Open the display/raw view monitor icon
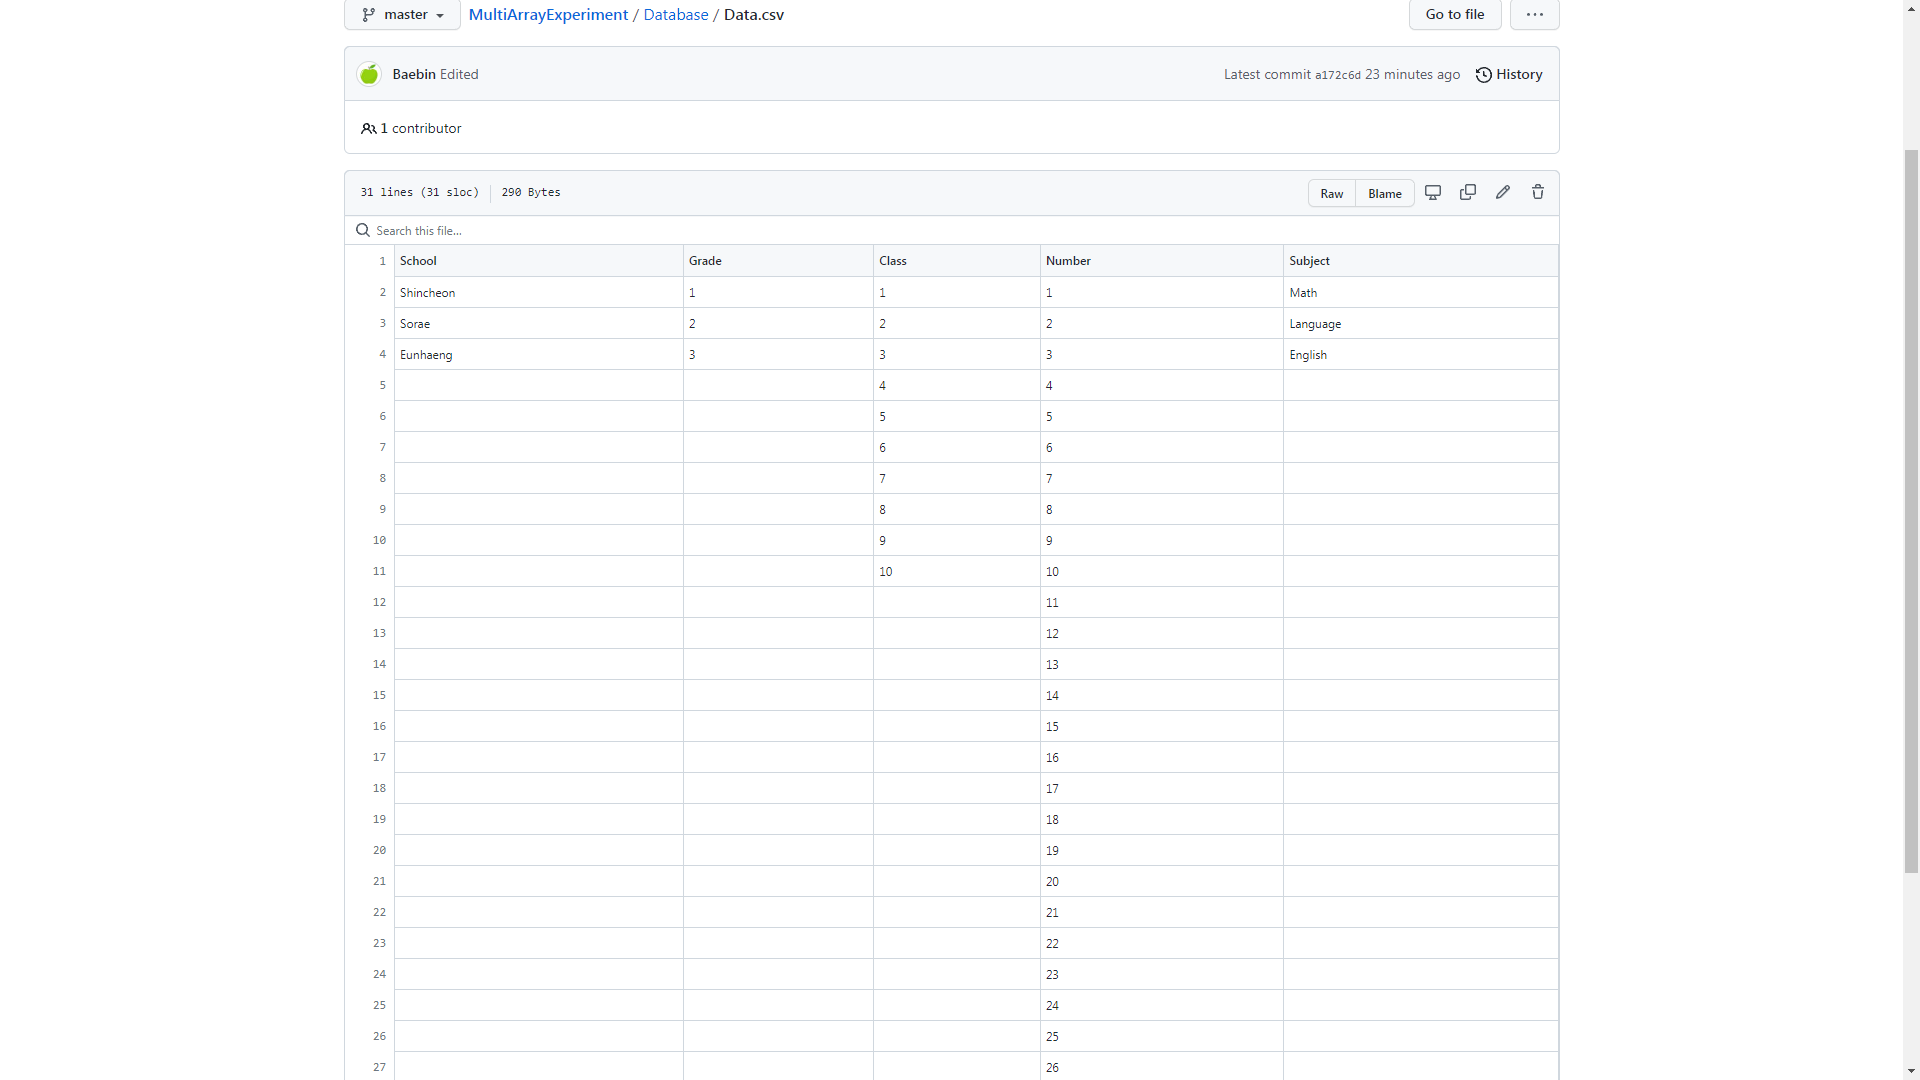Image resolution: width=1920 pixels, height=1080 pixels. (1433, 192)
